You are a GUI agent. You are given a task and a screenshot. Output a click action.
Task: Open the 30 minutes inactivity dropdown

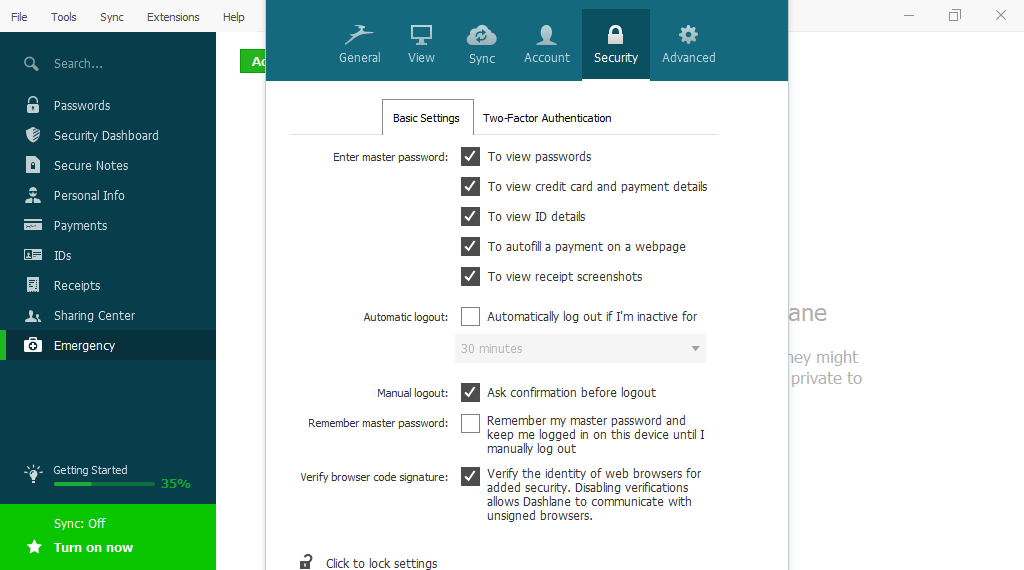pyautogui.click(x=580, y=349)
